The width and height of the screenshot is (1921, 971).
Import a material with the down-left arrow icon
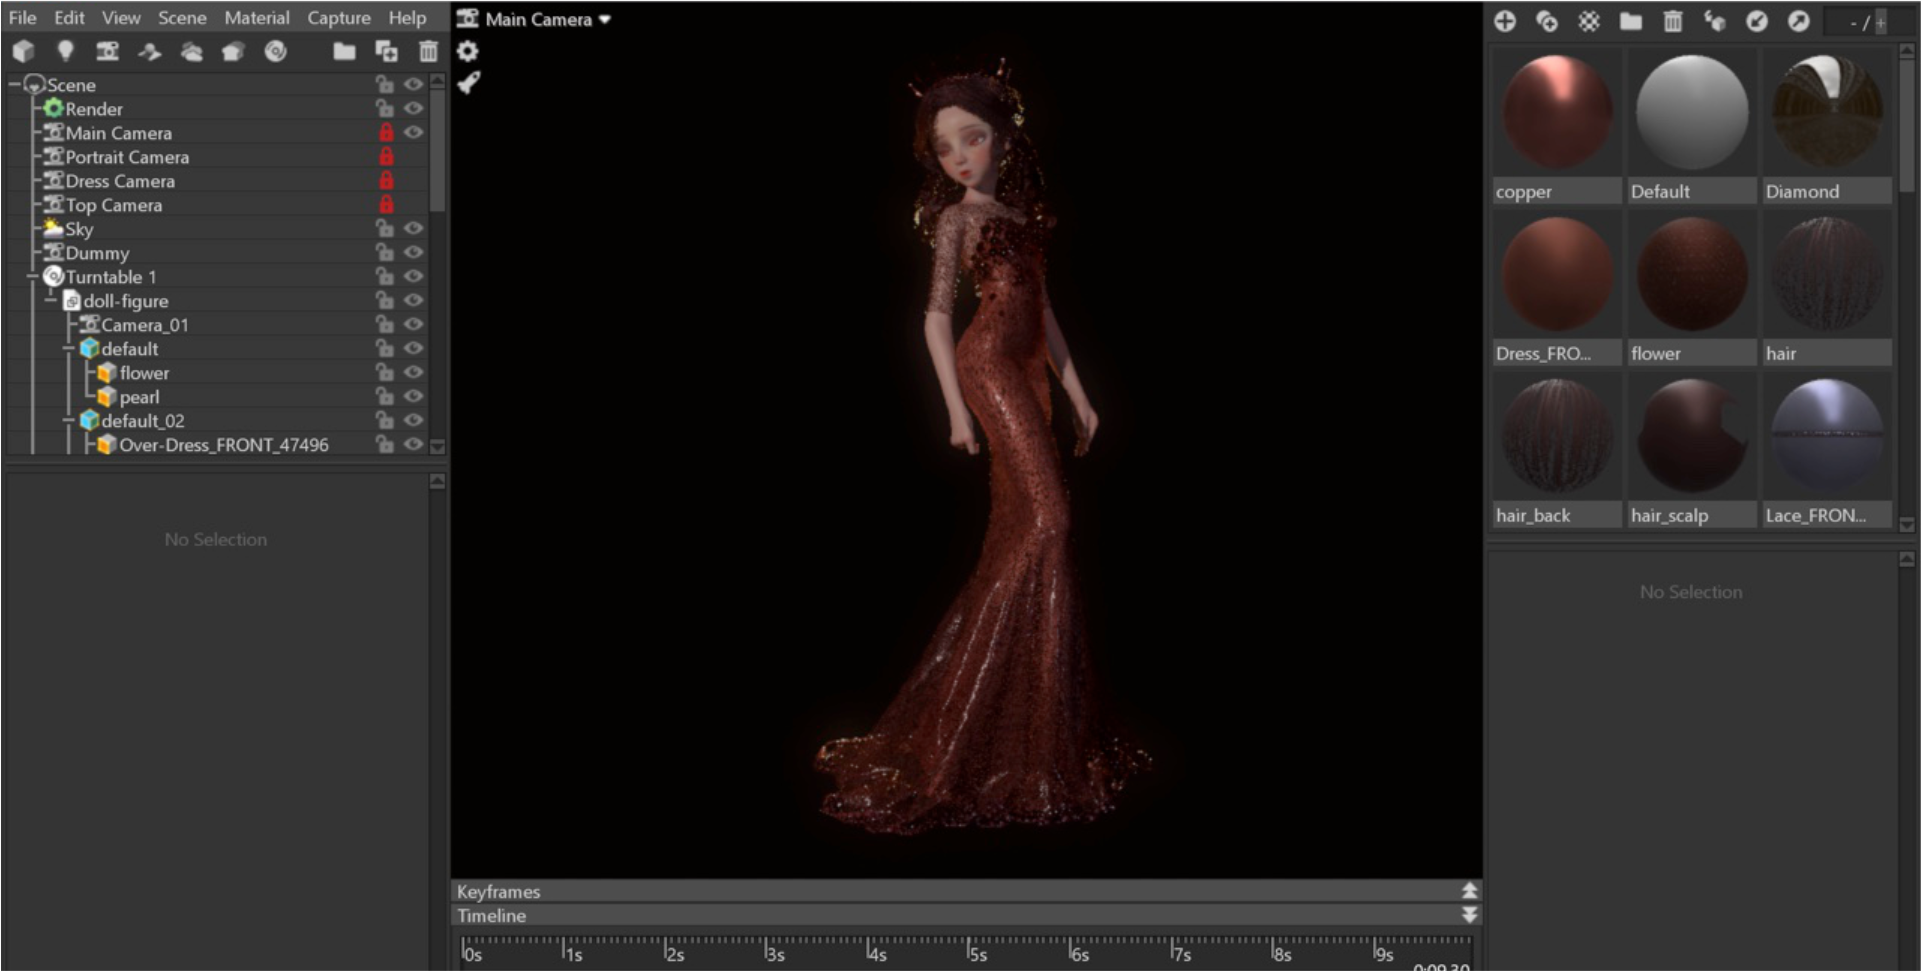(1757, 21)
